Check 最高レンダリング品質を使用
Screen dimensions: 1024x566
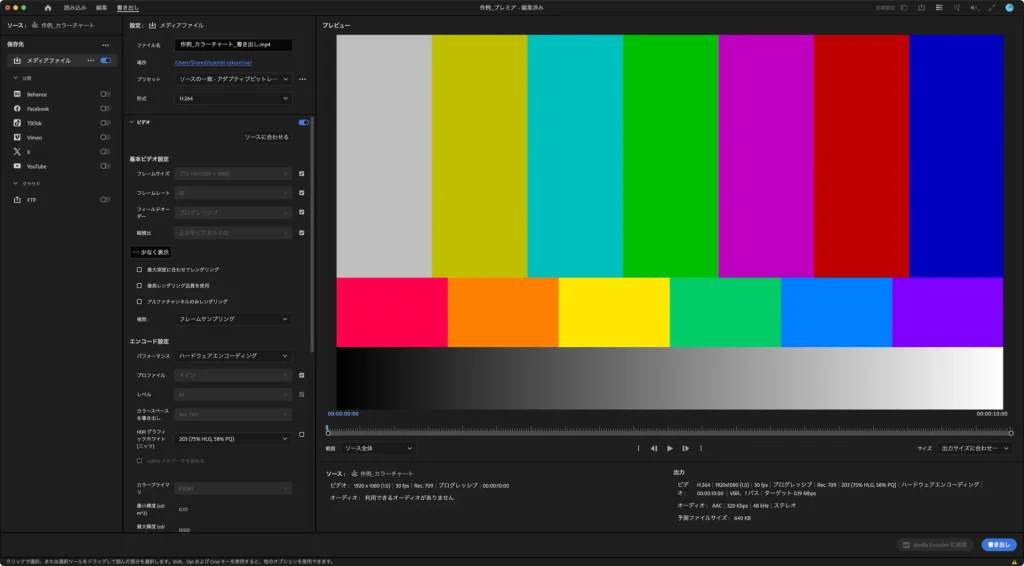tap(139, 285)
